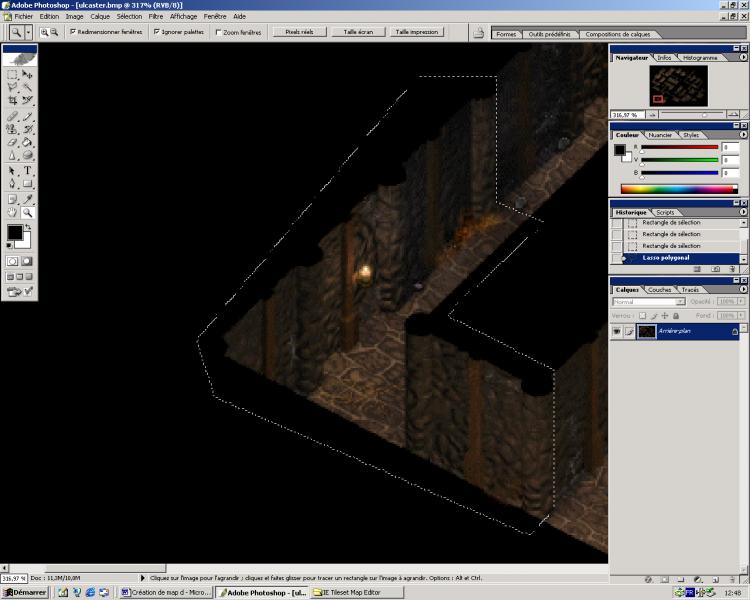Viewport: 750px width, 600px height.
Task: Open the Fichier menu
Action: 23,16
